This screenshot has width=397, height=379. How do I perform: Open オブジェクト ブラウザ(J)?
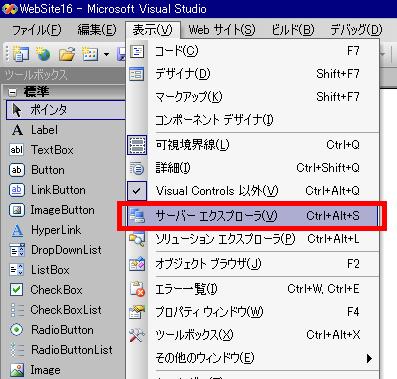pyautogui.click(x=253, y=264)
